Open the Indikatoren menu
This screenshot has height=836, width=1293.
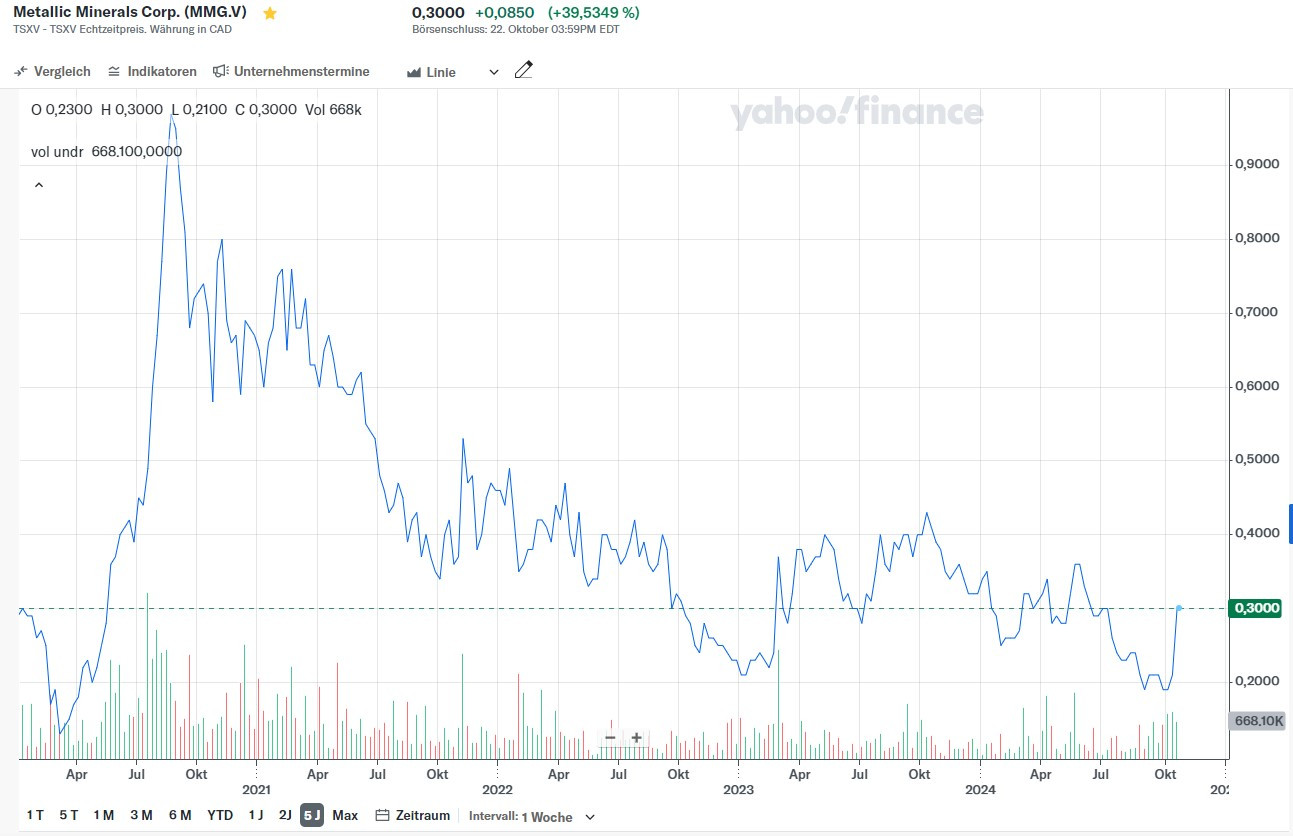pyautogui.click(x=152, y=72)
